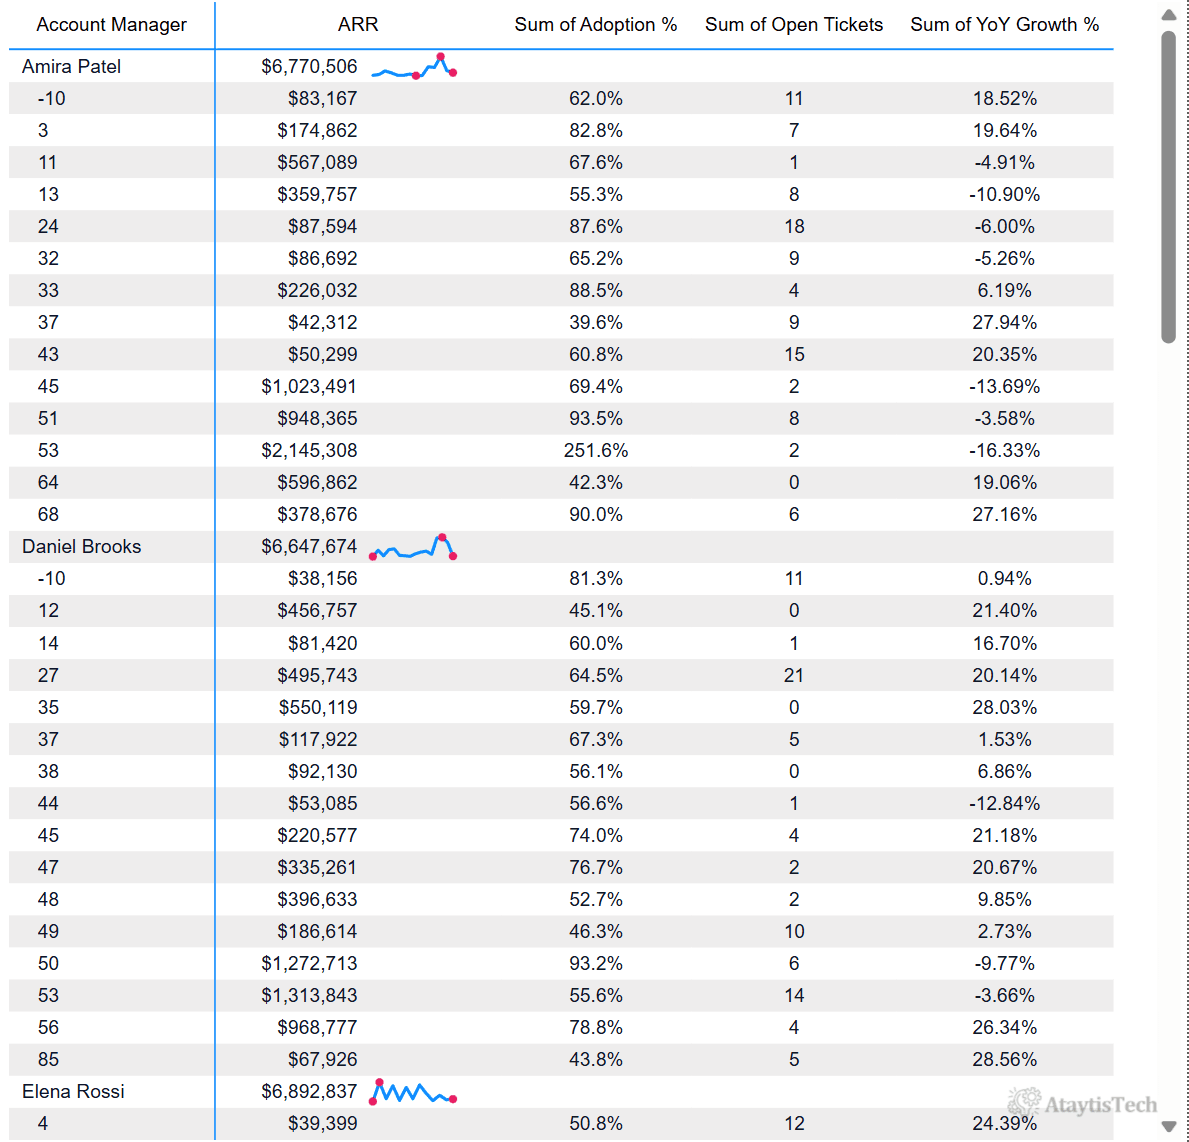The width and height of the screenshot is (1189, 1142).
Task: Click ARR value $92,130
Action: [x=322, y=771]
